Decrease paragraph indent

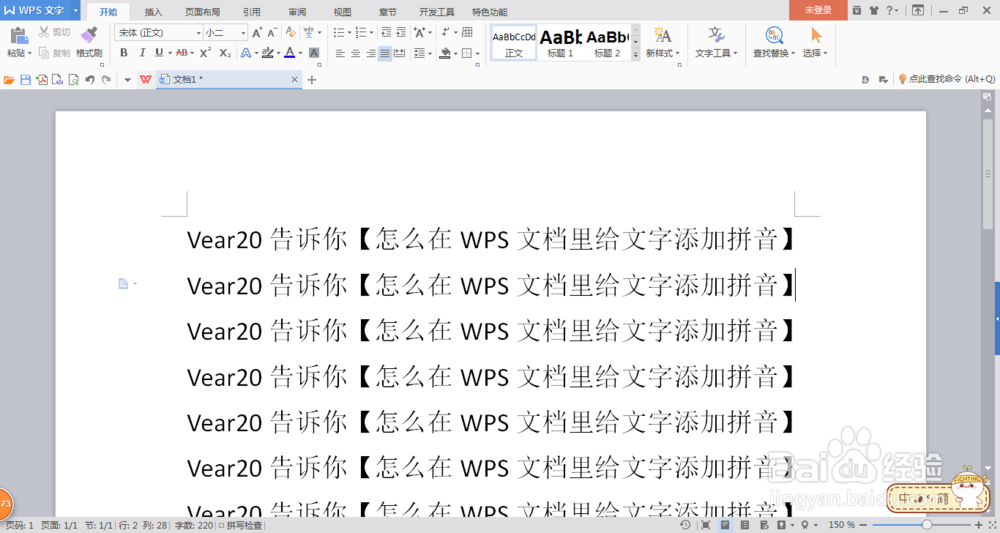[386, 33]
